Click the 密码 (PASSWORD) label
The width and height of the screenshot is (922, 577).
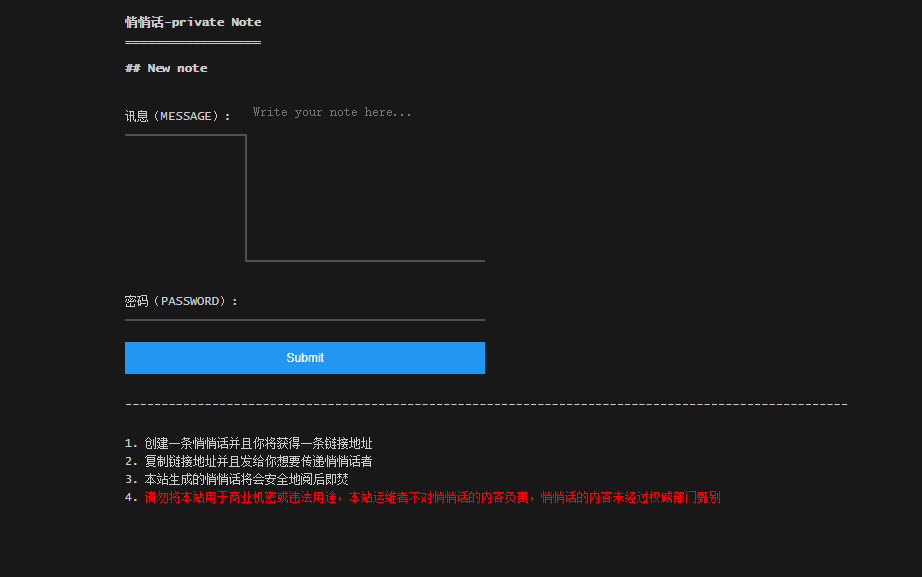coord(181,301)
